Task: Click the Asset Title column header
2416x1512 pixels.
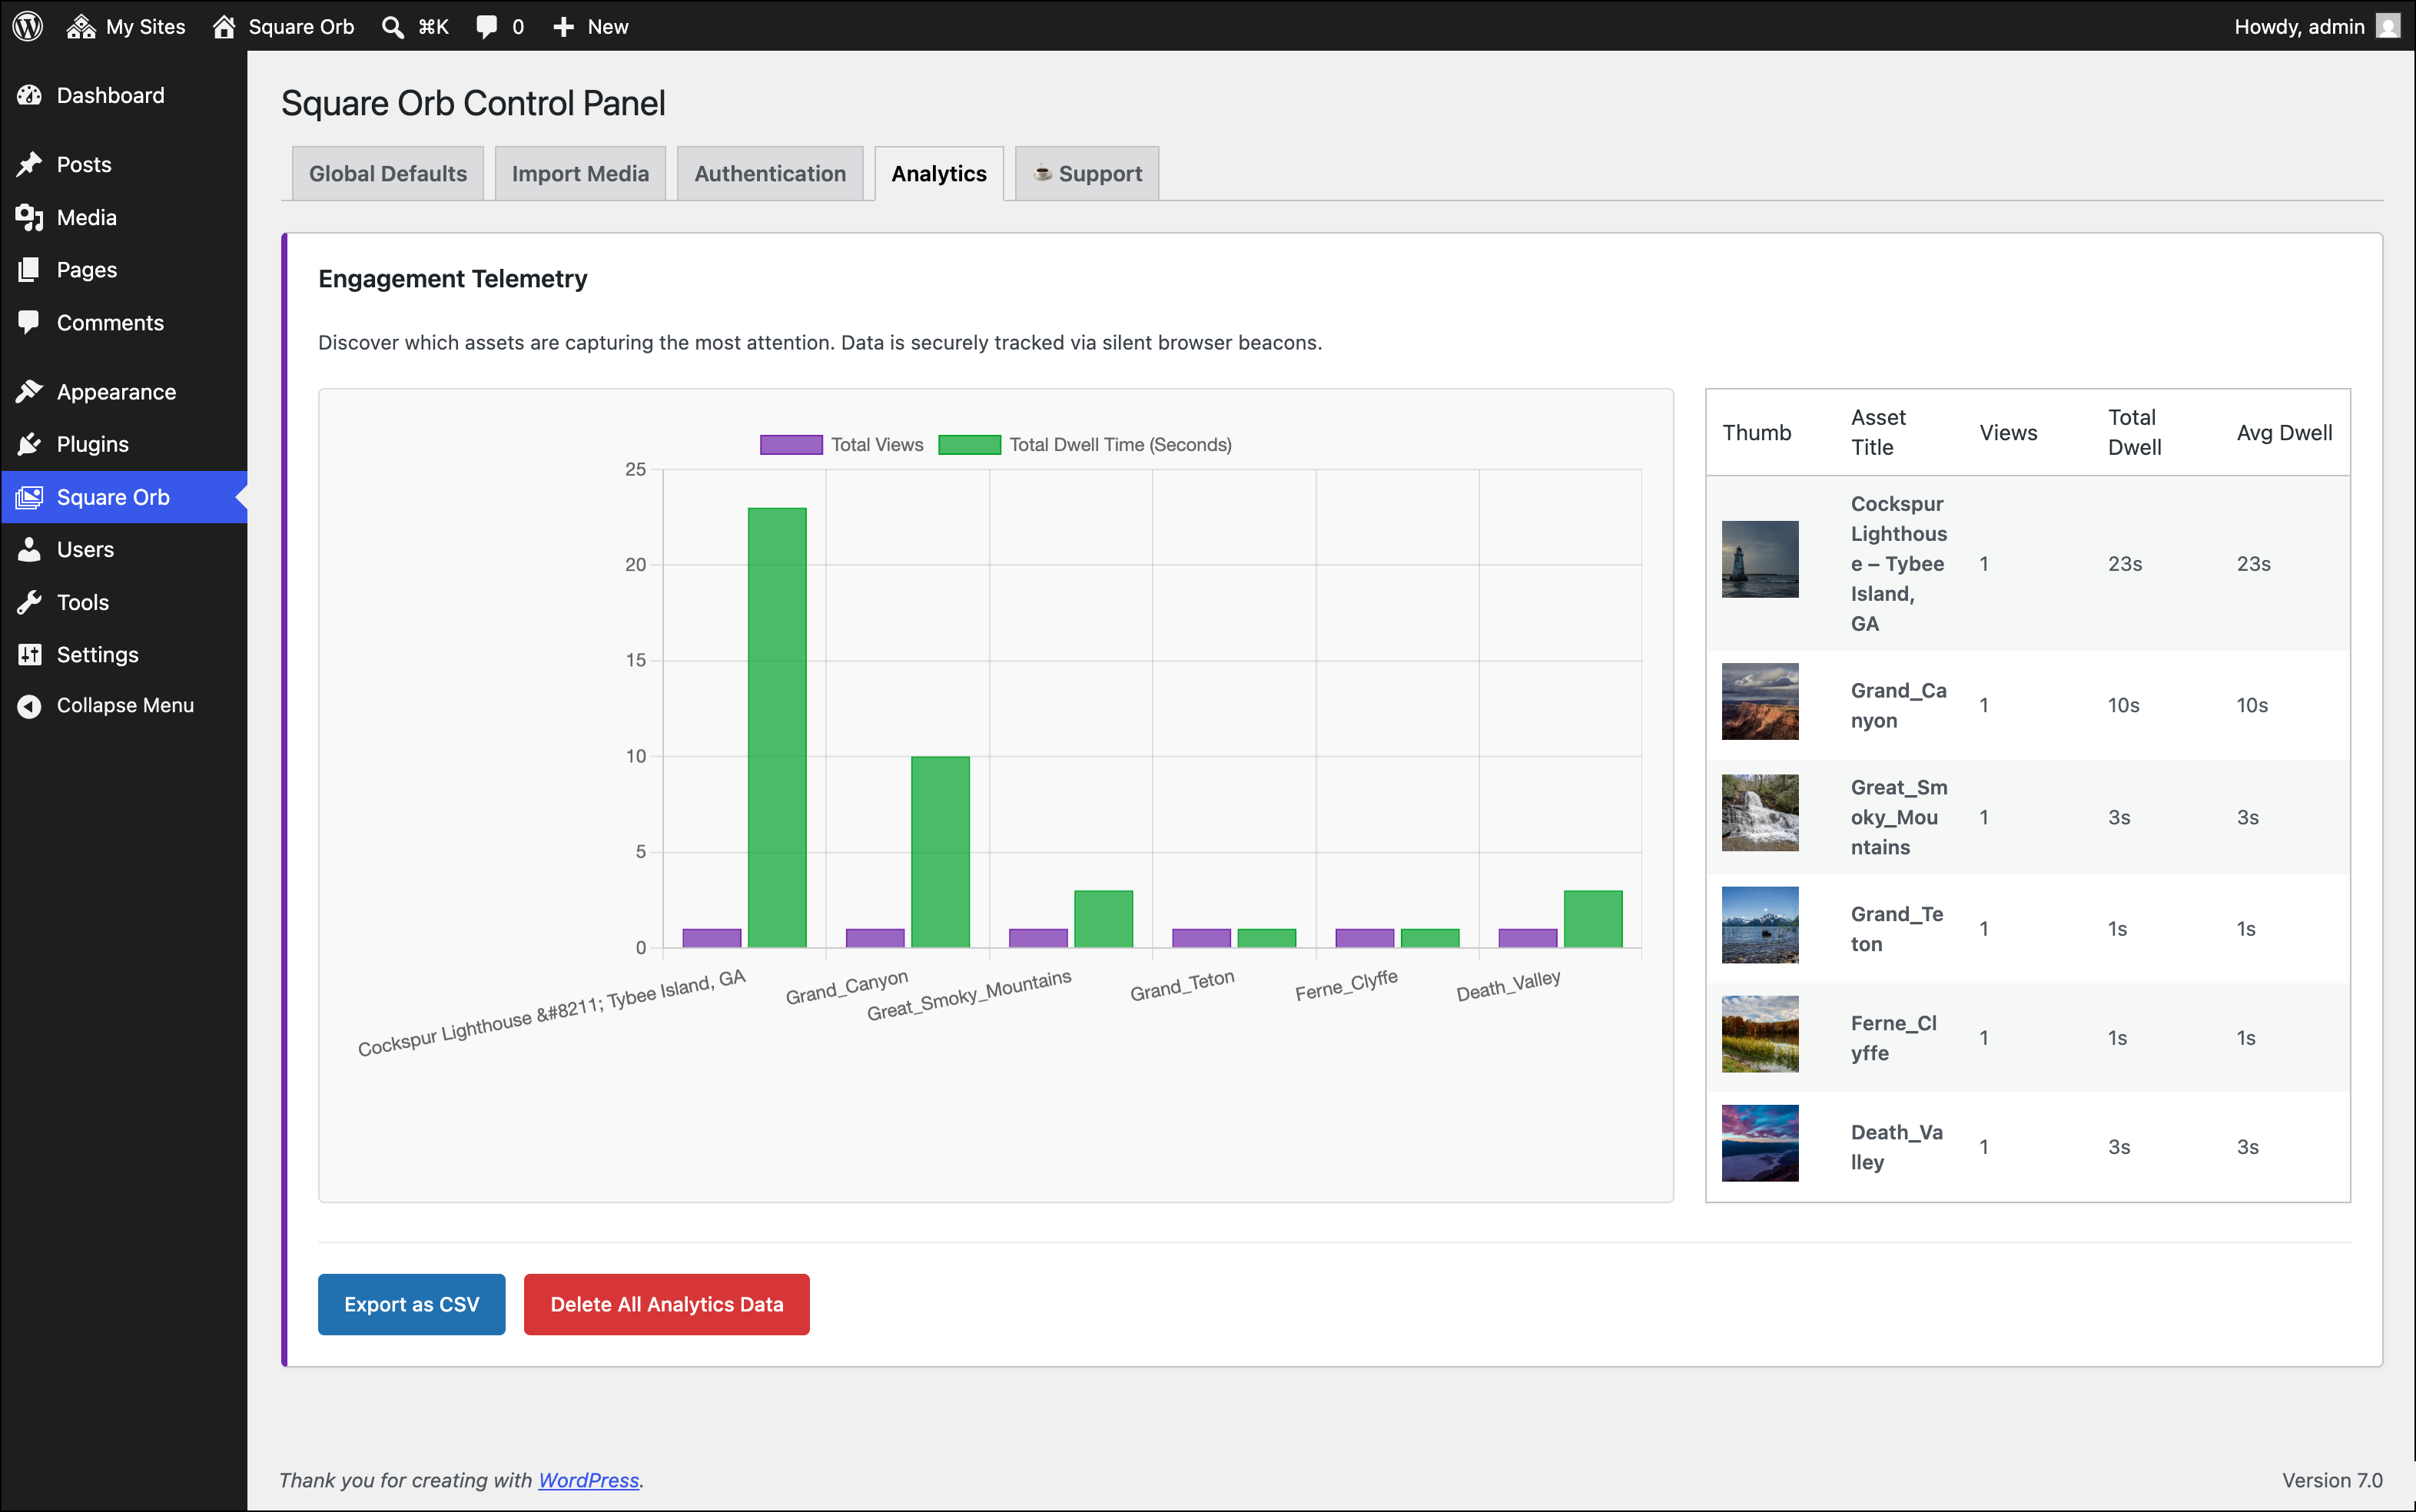Action: tap(1878, 432)
